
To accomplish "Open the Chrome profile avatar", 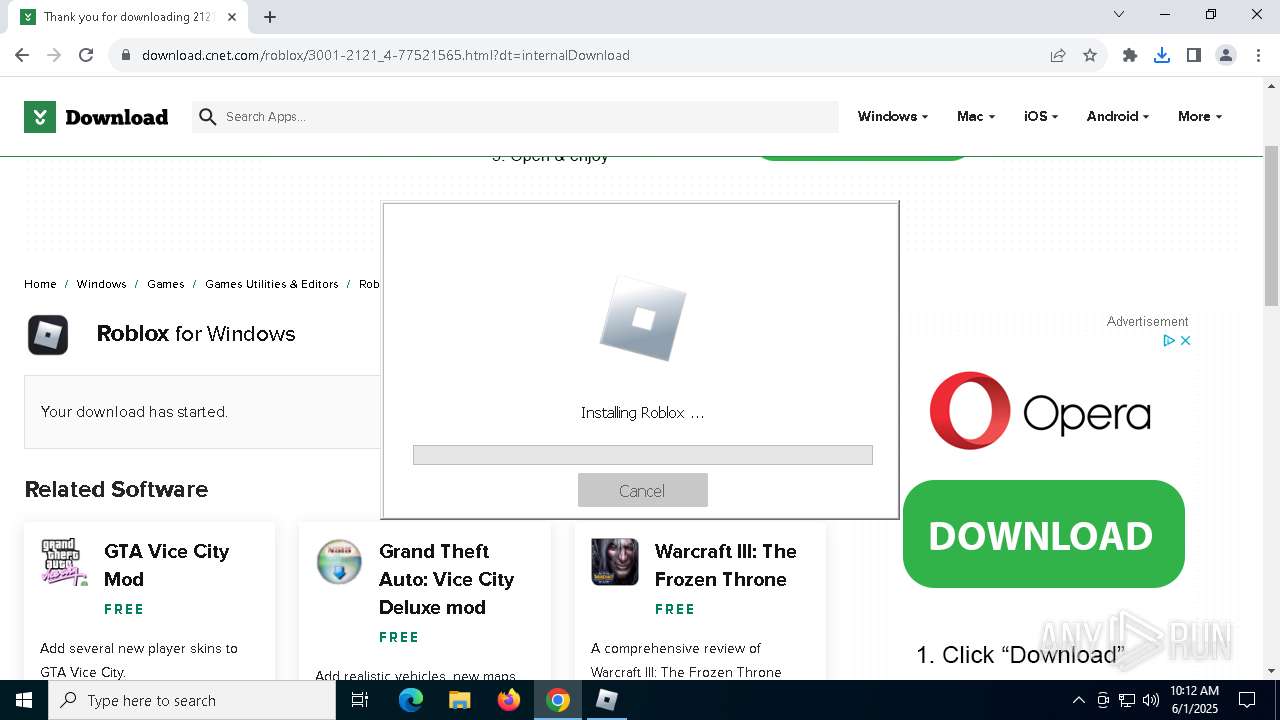I will (x=1226, y=55).
